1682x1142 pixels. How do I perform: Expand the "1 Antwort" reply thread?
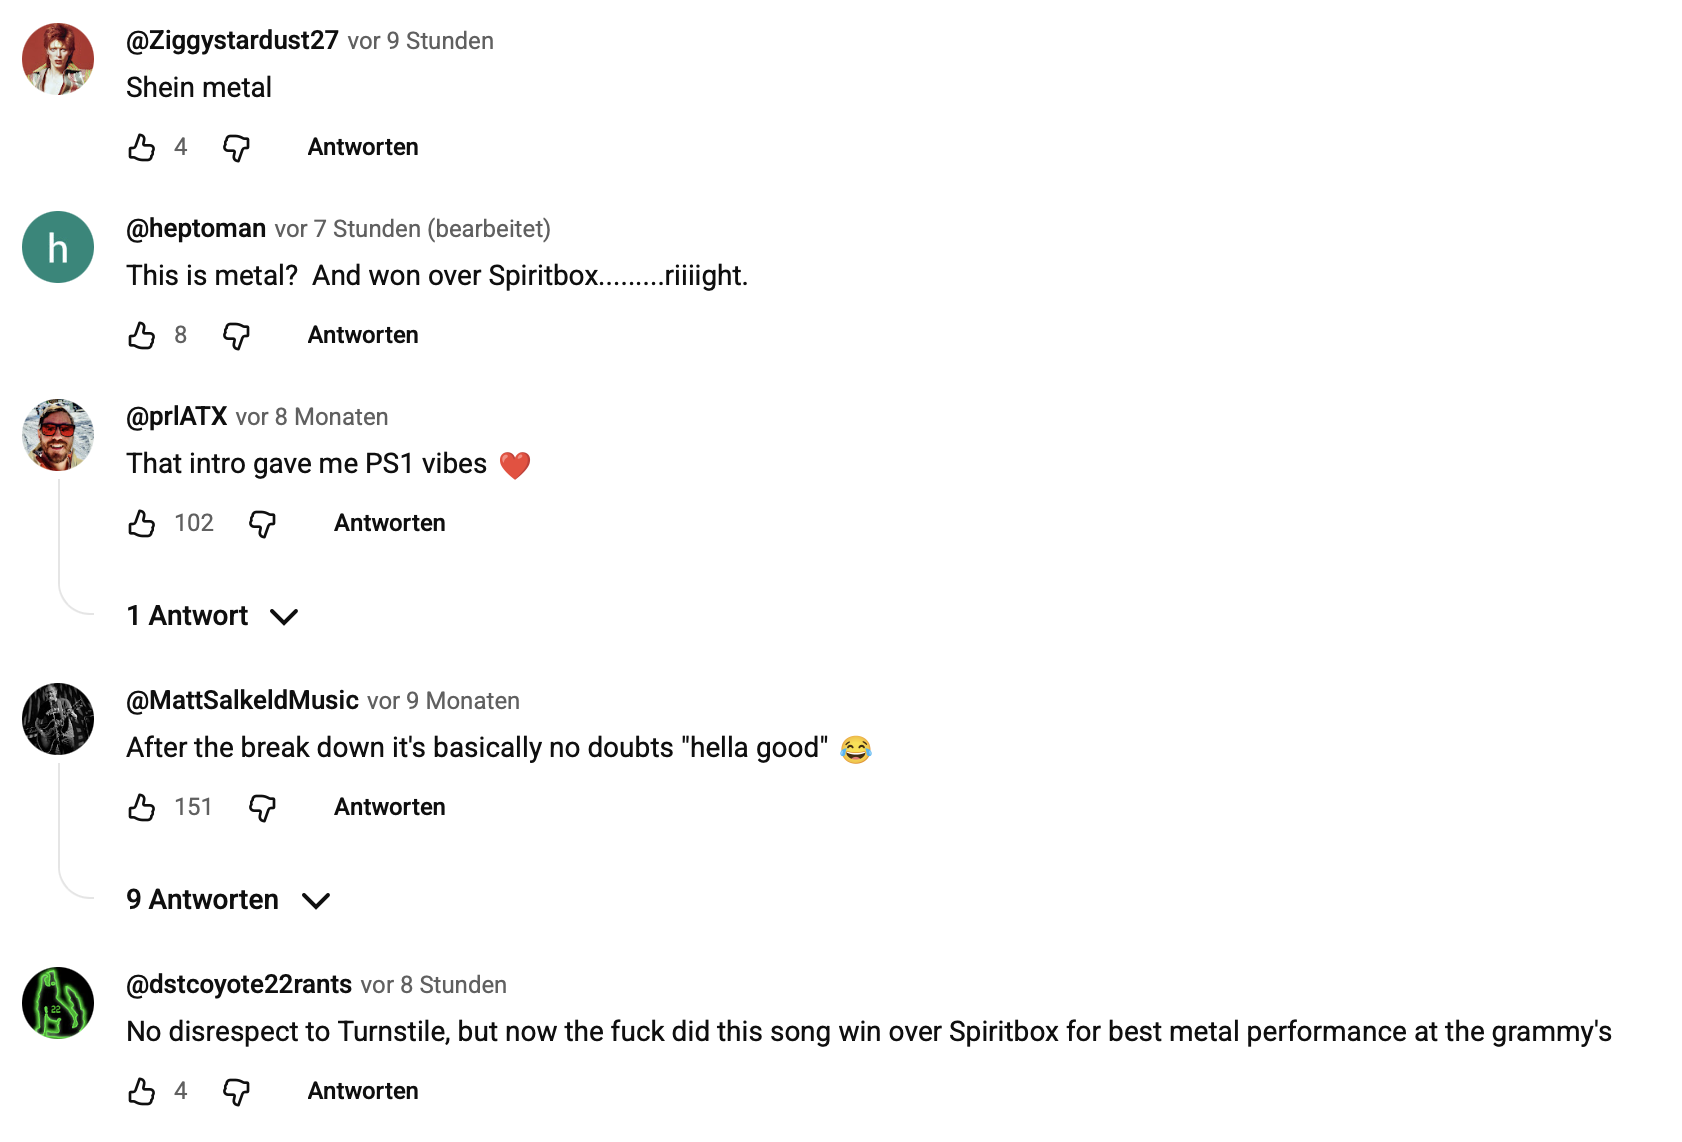point(212,616)
